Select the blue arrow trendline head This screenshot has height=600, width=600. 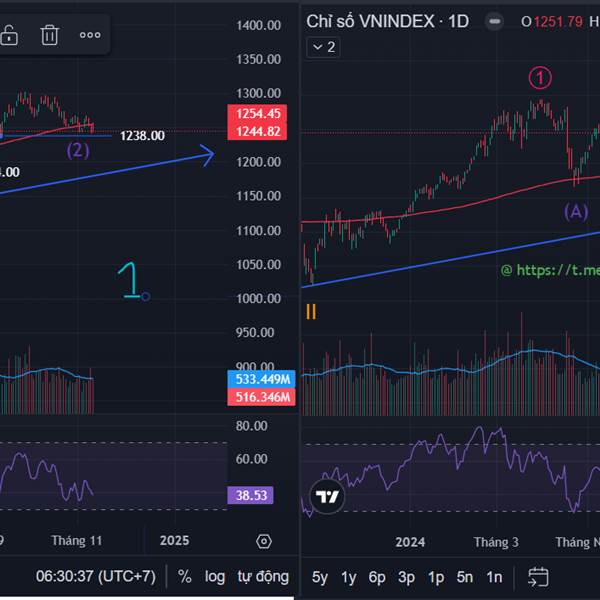(x=209, y=155)
